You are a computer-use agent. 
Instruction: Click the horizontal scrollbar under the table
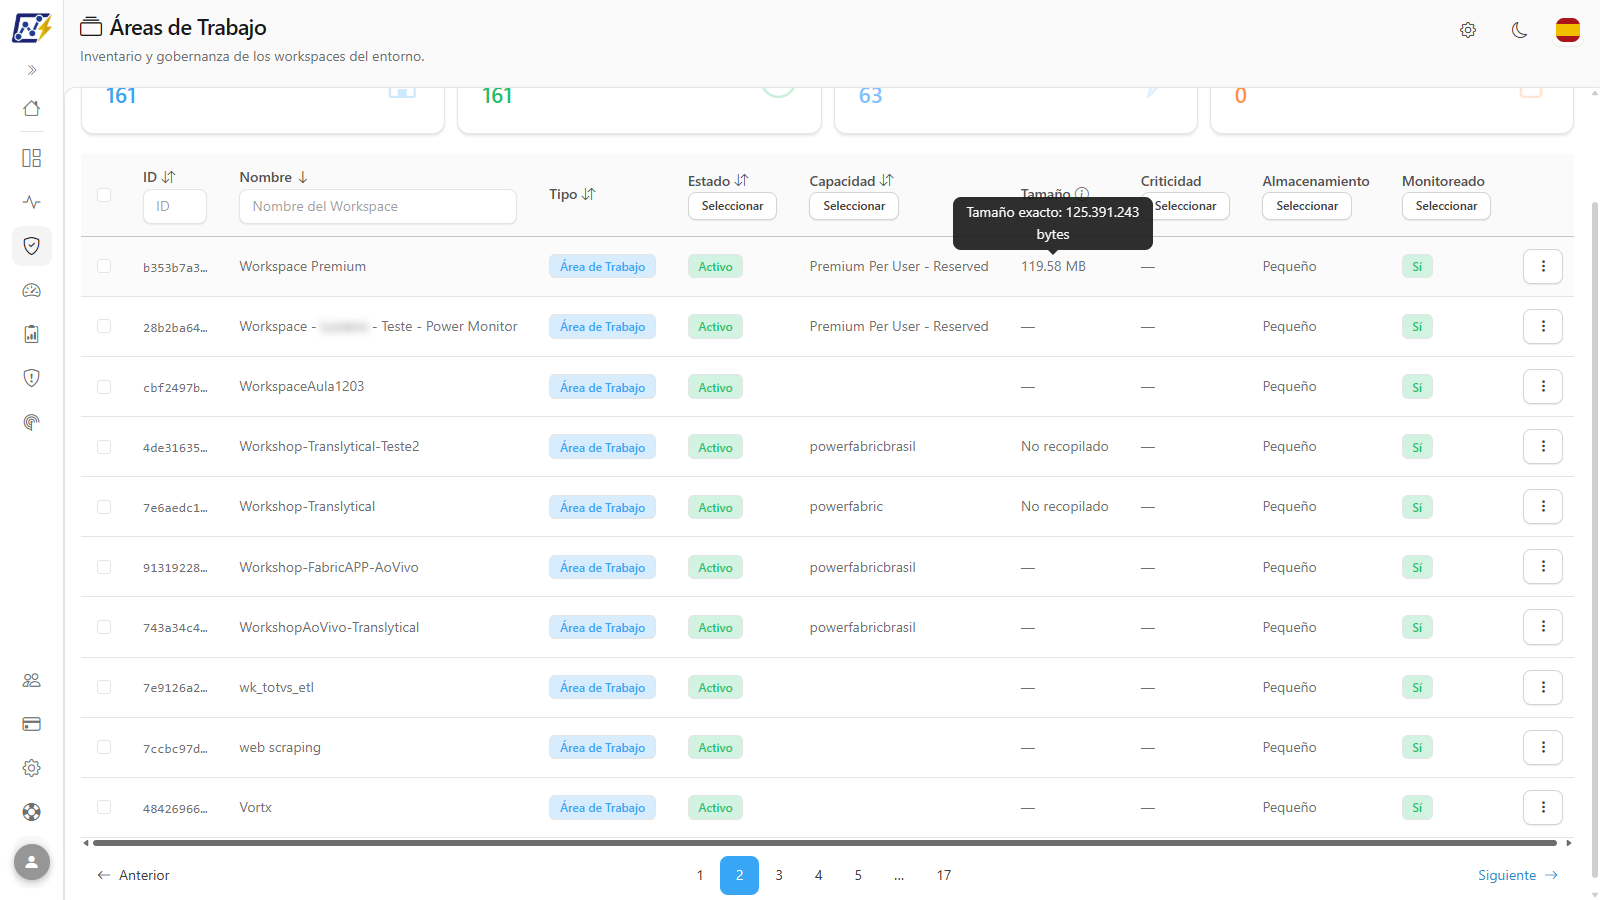825,843
